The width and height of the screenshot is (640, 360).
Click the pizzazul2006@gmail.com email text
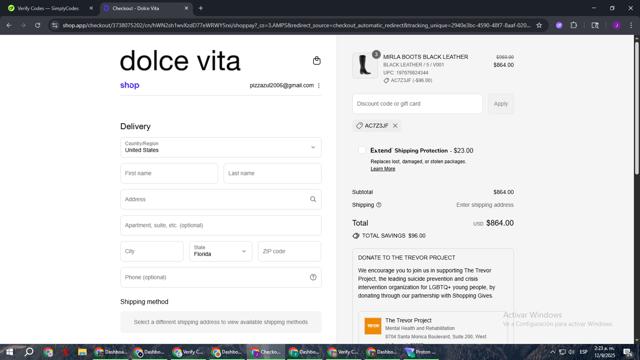coord(282,85)
